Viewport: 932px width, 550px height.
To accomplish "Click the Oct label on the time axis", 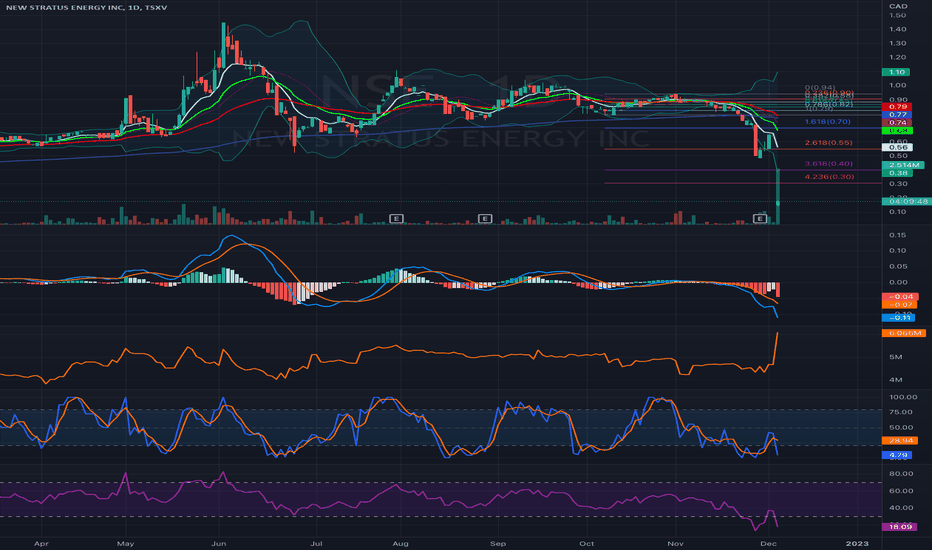I will pos(587,543).
